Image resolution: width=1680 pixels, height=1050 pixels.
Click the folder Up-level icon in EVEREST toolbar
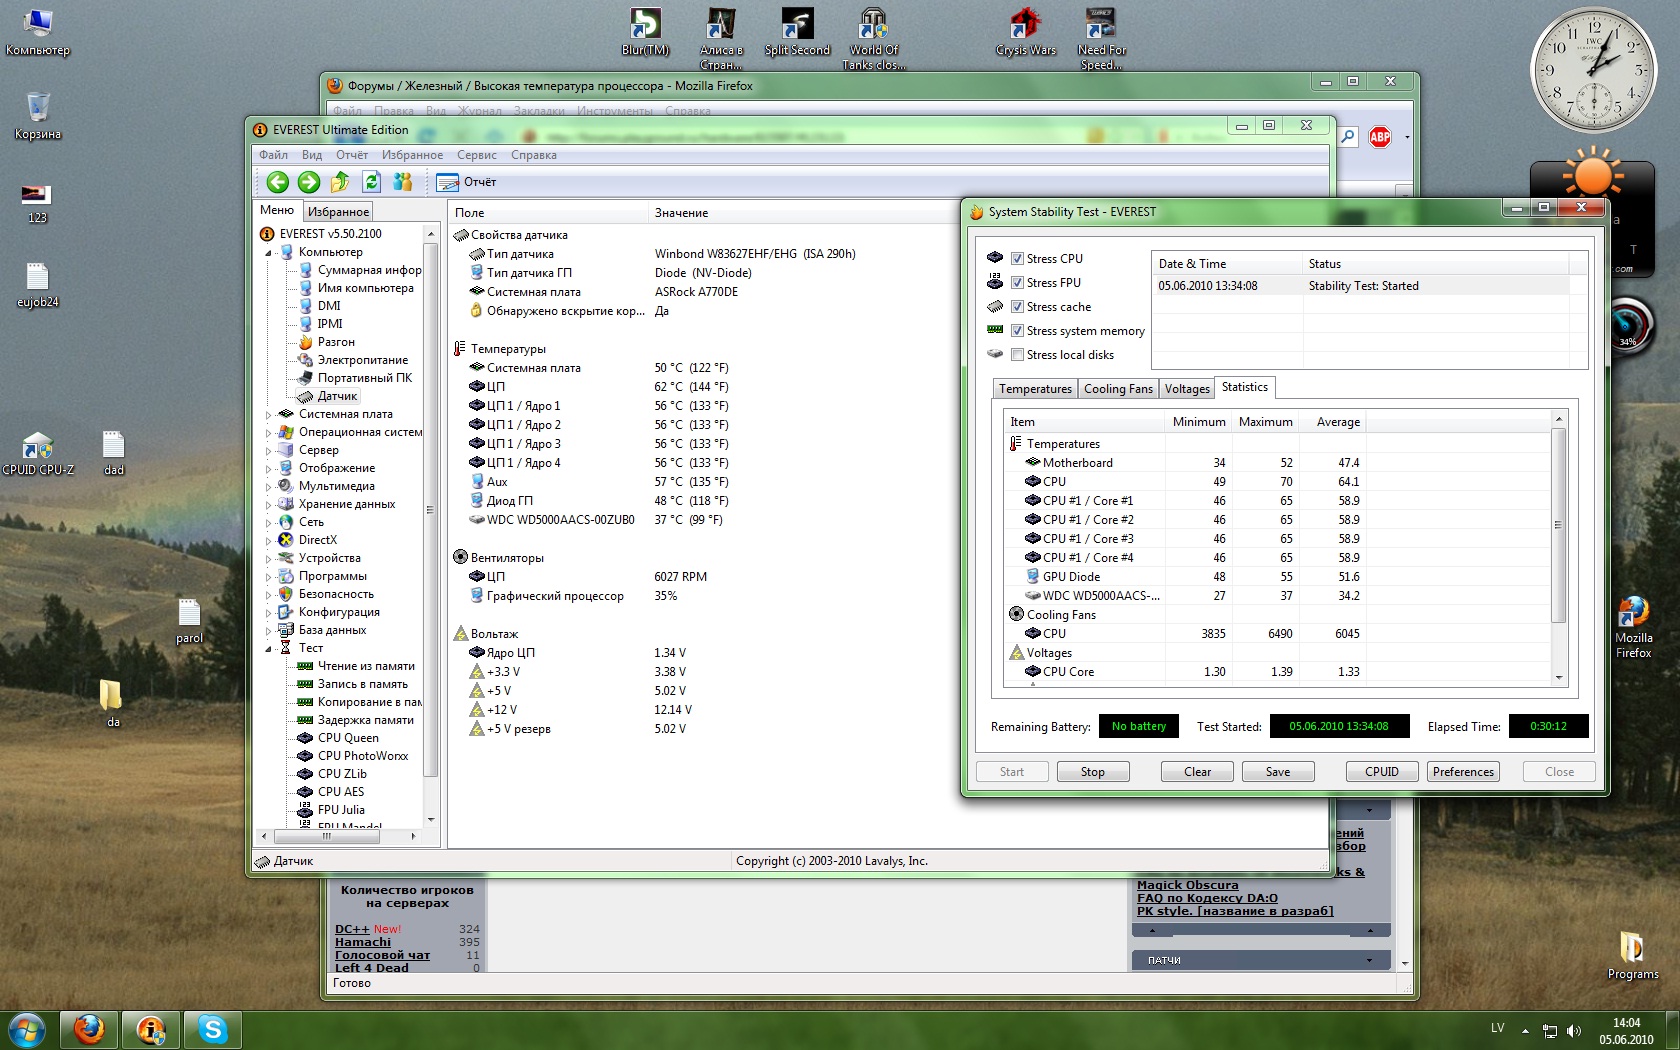[340, 182]
